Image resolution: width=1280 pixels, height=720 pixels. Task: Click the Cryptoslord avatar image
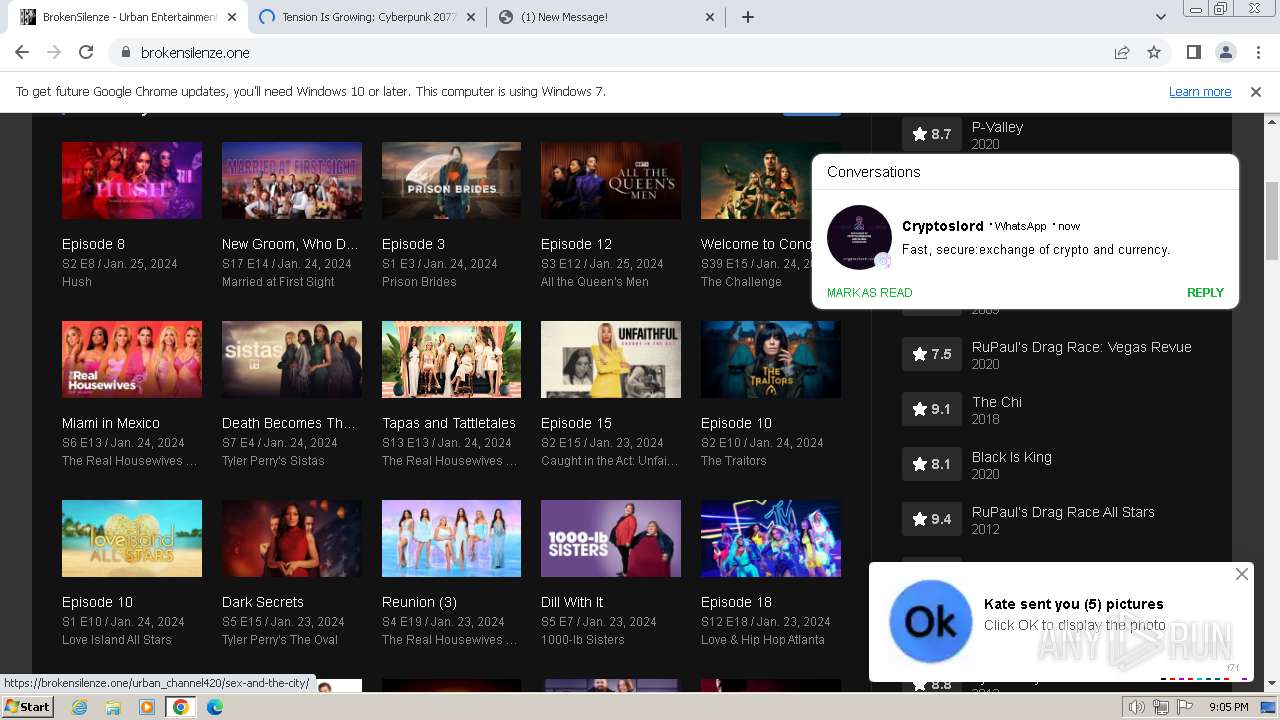(859, 237)
